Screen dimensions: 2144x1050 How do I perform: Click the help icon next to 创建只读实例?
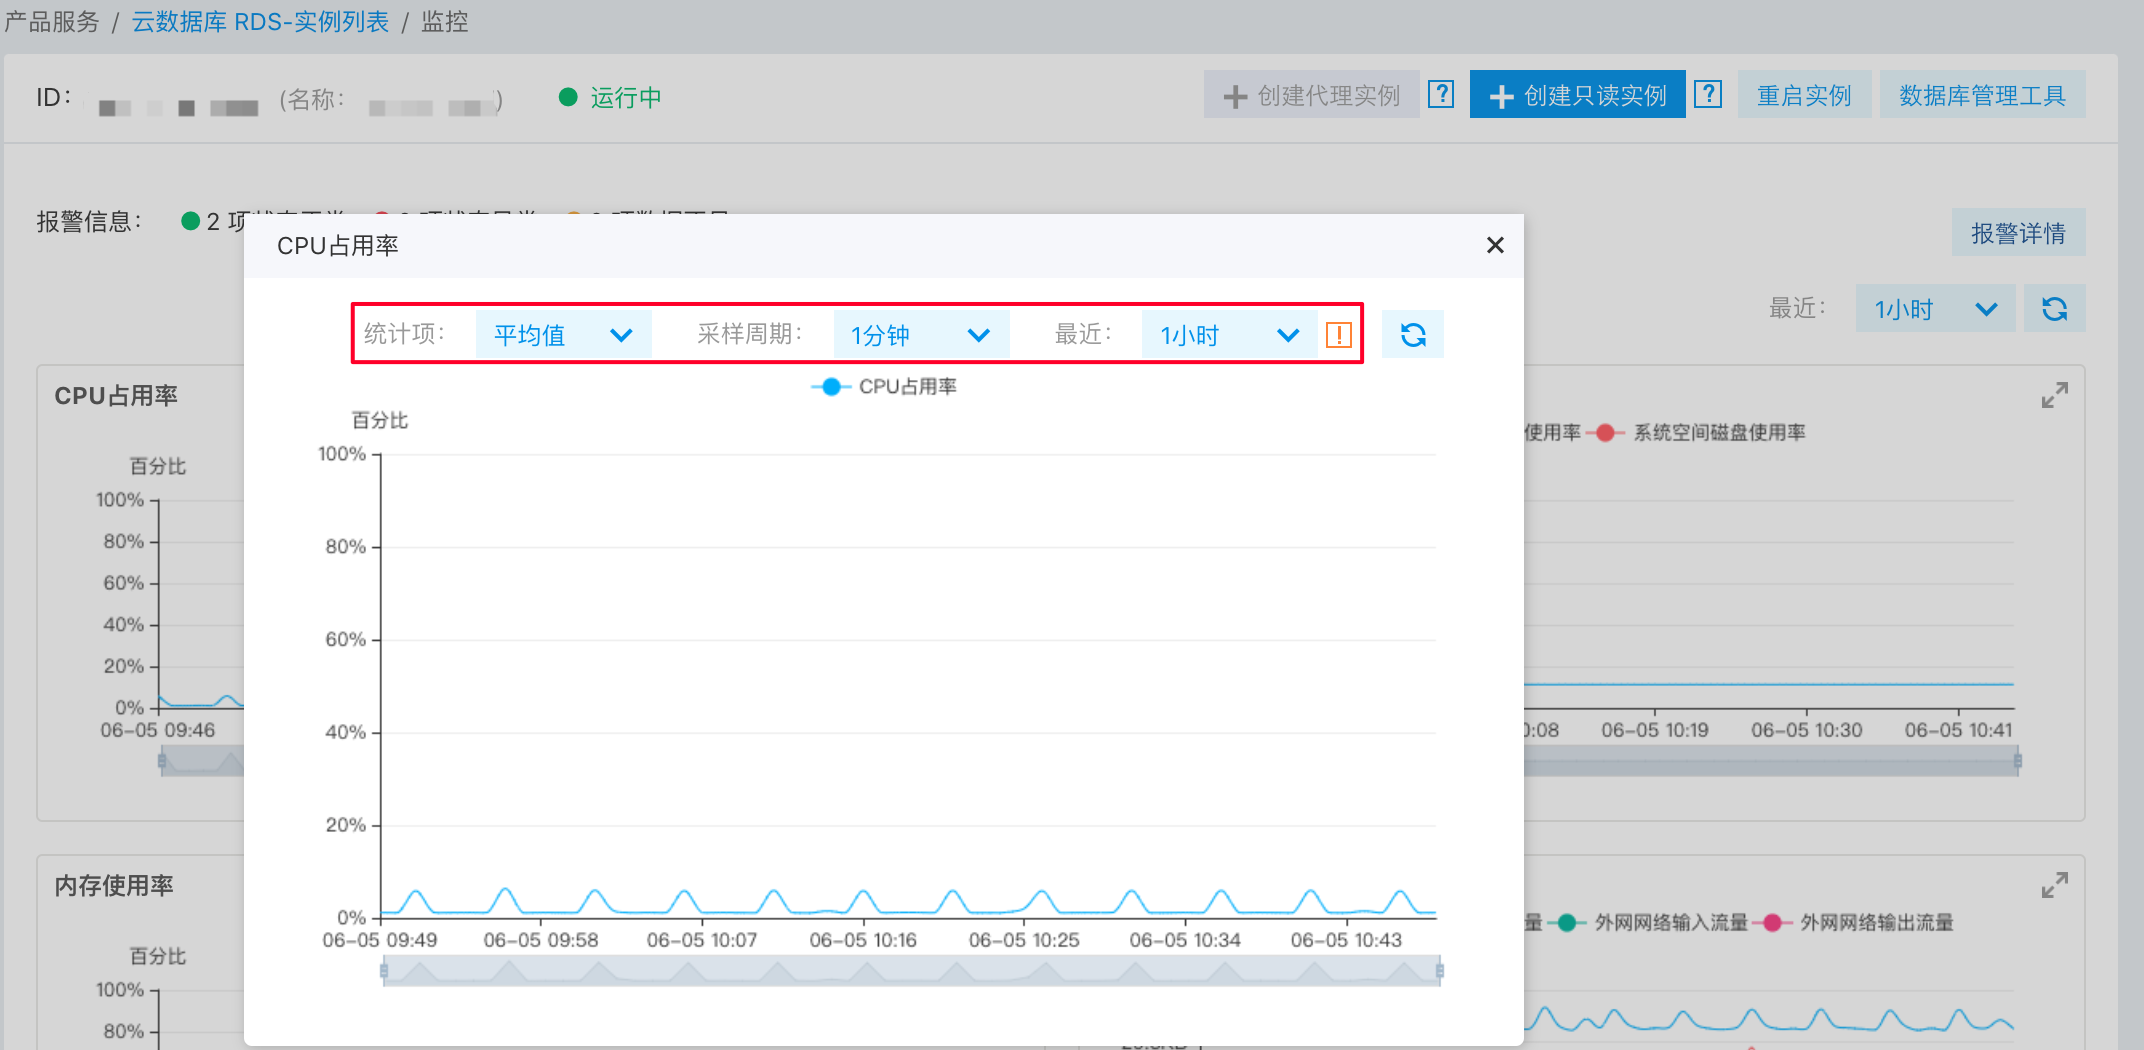(x=1708, y=95)
